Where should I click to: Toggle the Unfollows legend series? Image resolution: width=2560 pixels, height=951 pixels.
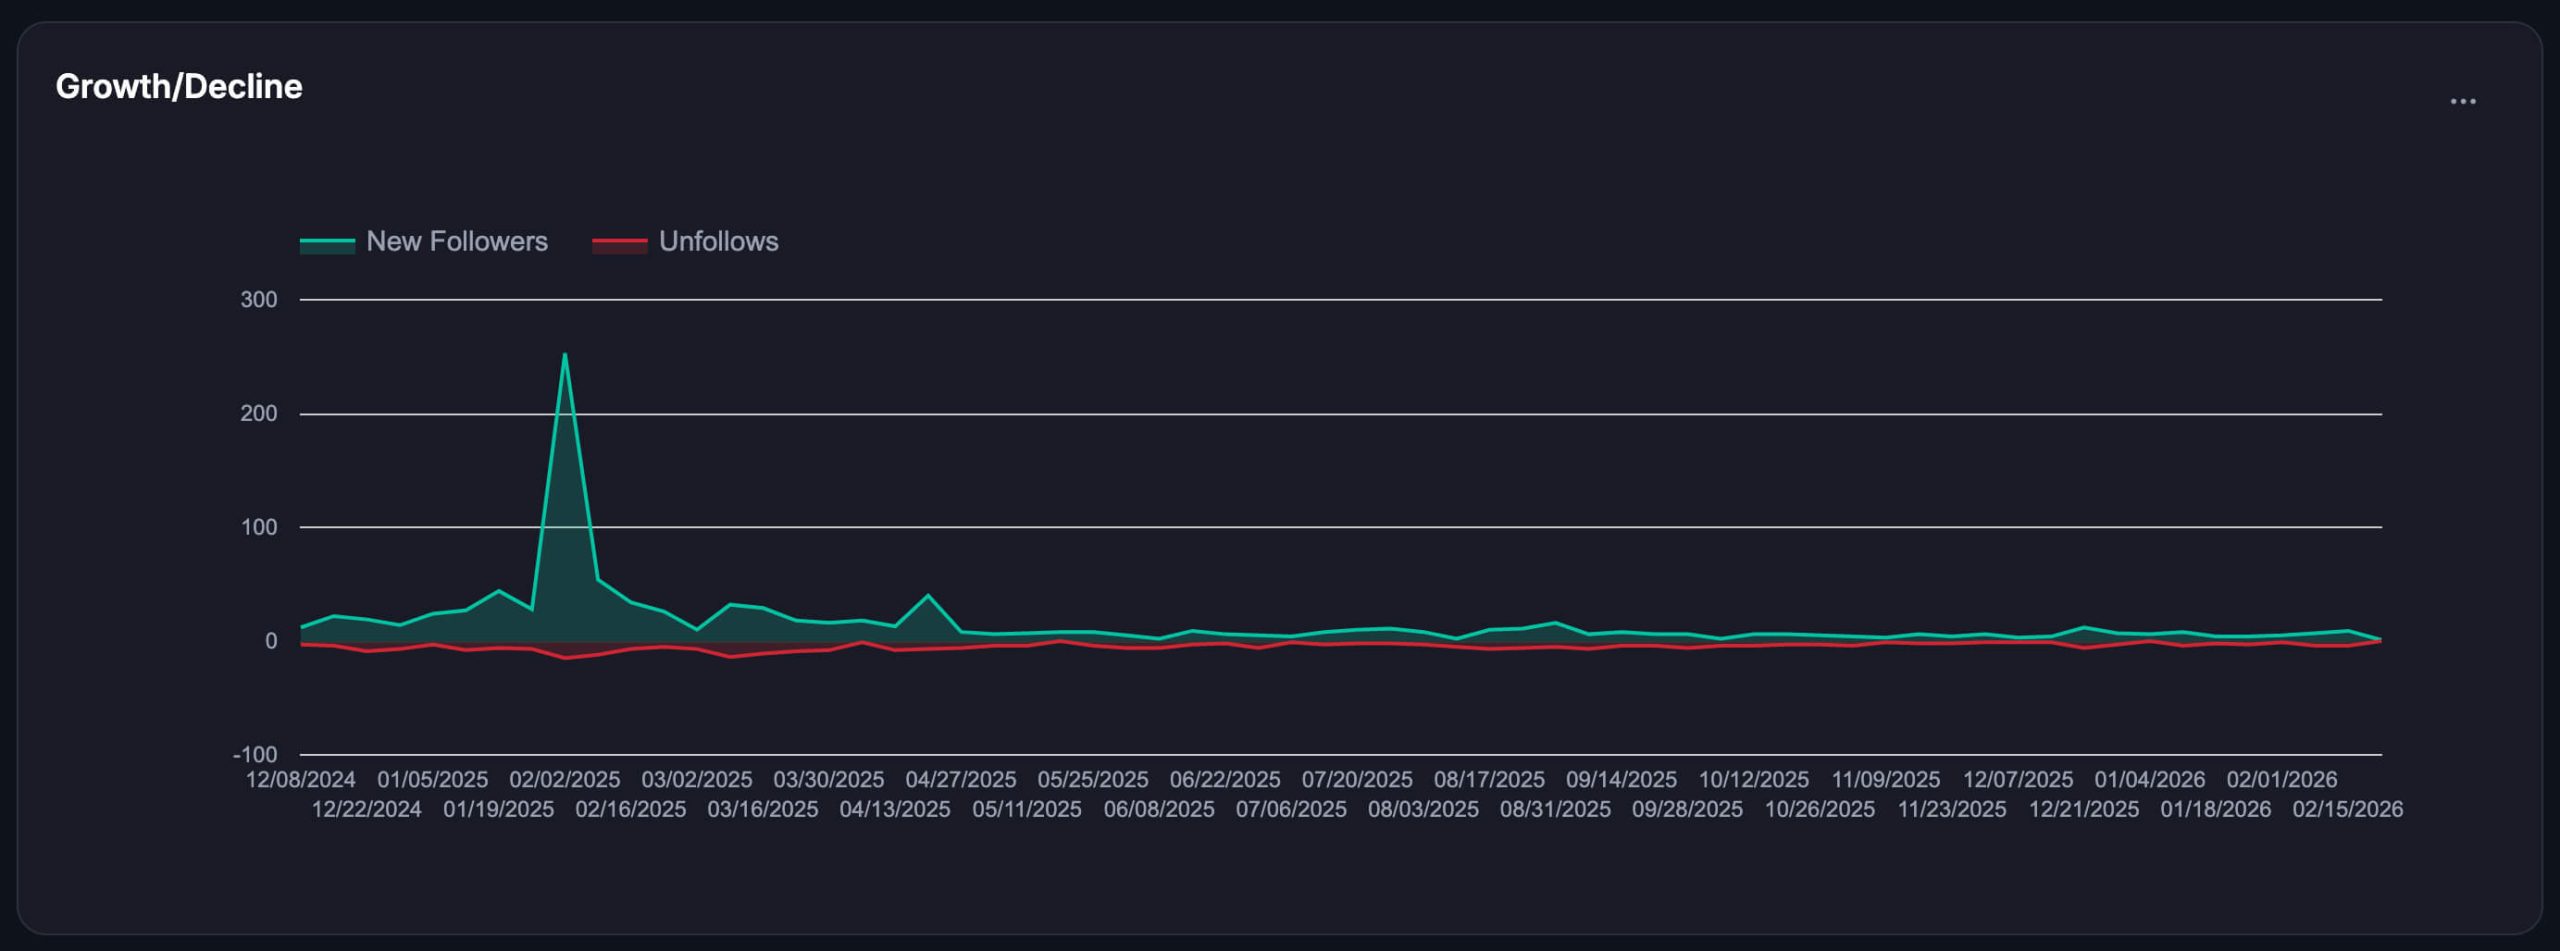click(718, 242)
